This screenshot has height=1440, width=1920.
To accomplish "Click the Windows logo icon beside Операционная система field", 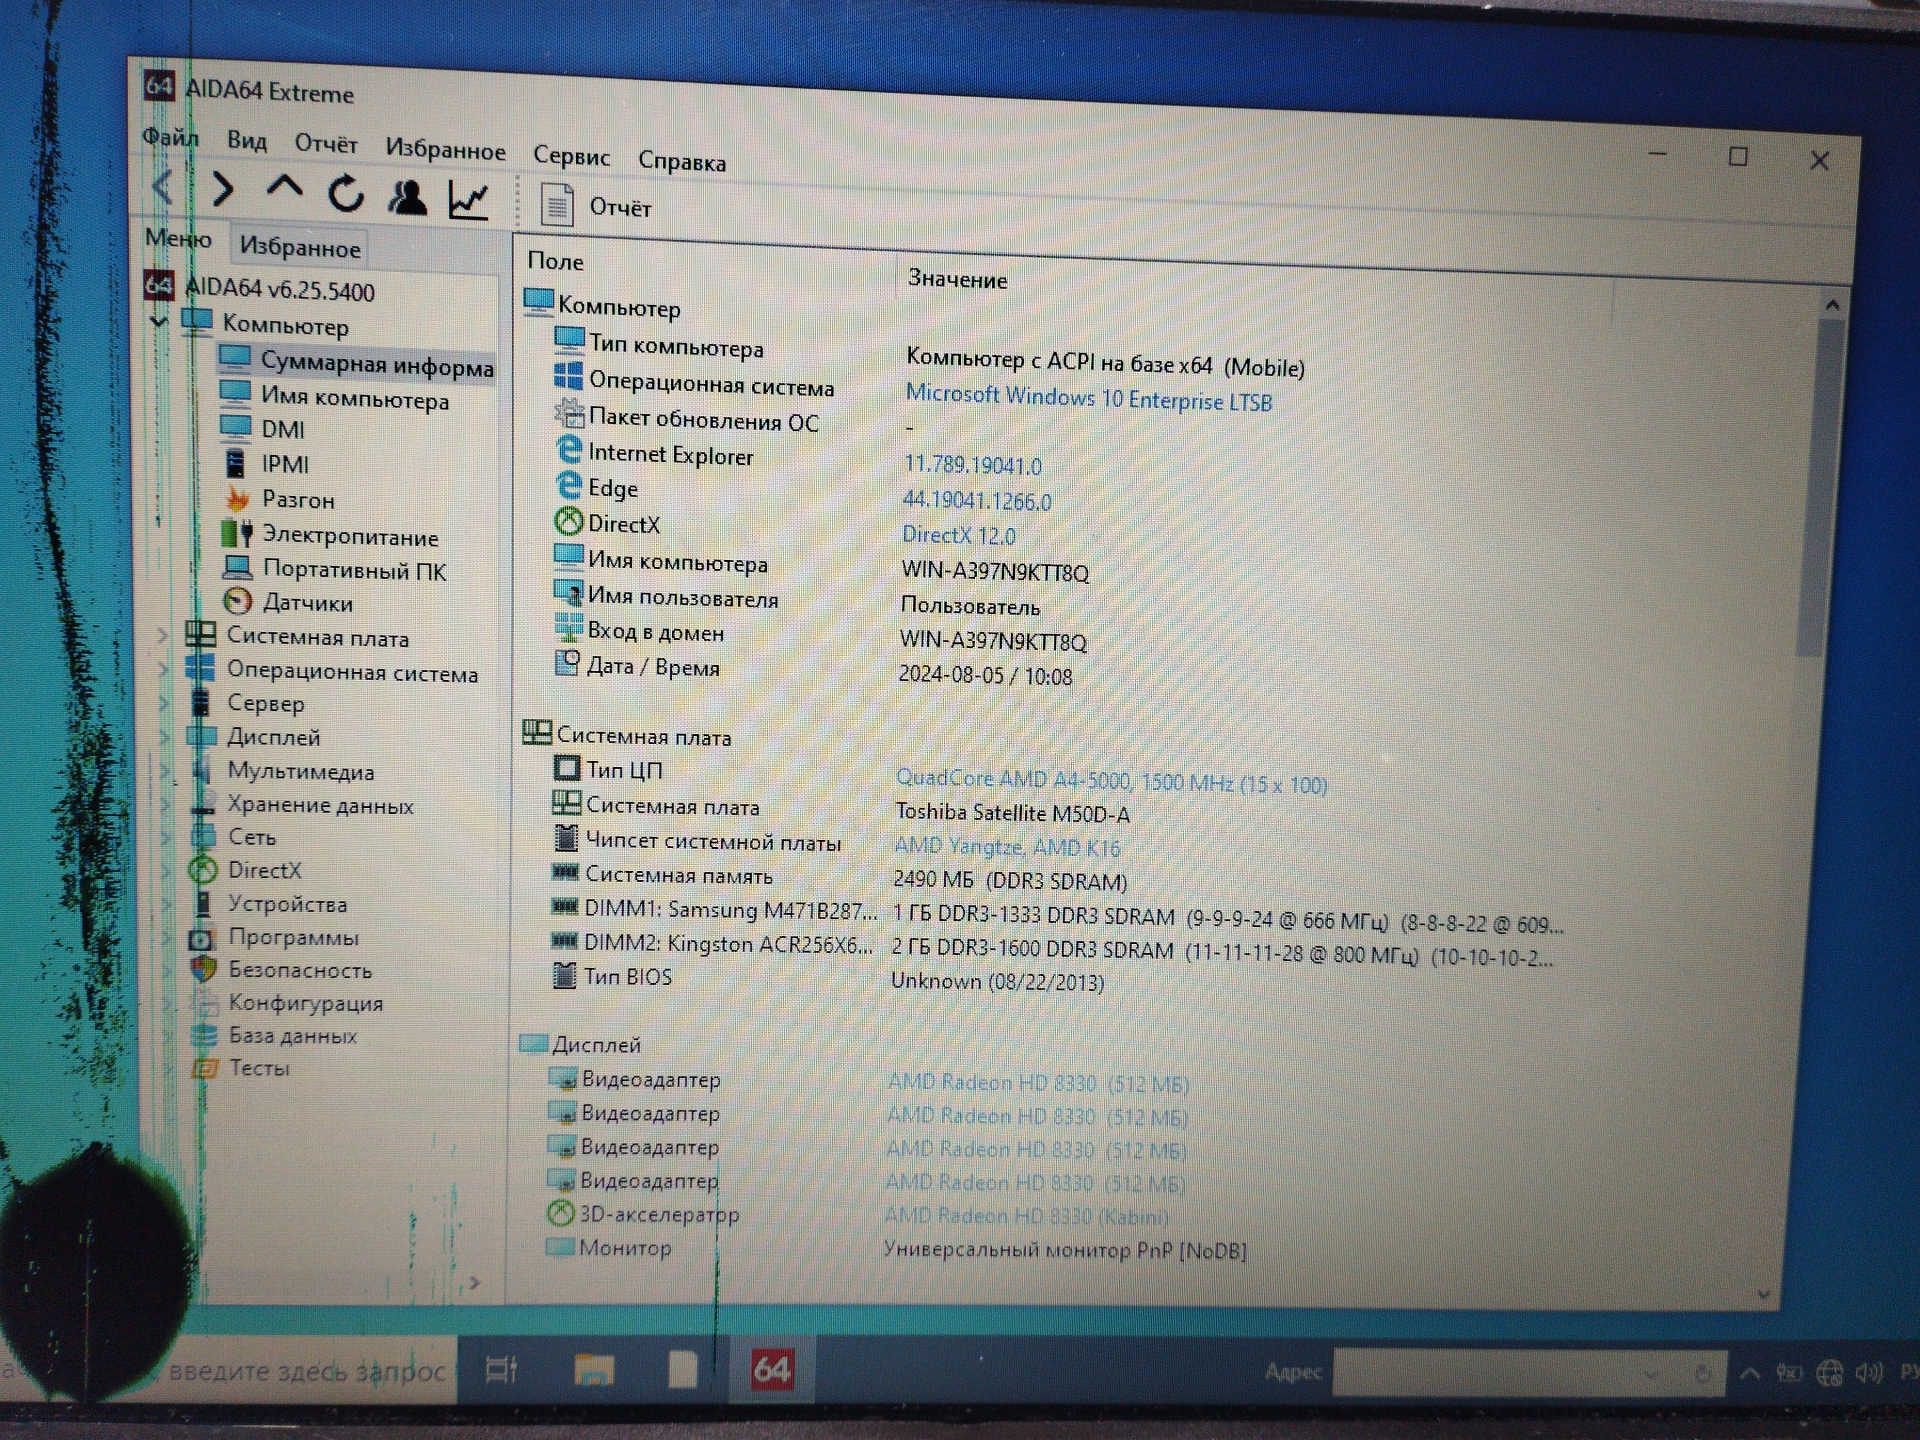I will 568,376.
